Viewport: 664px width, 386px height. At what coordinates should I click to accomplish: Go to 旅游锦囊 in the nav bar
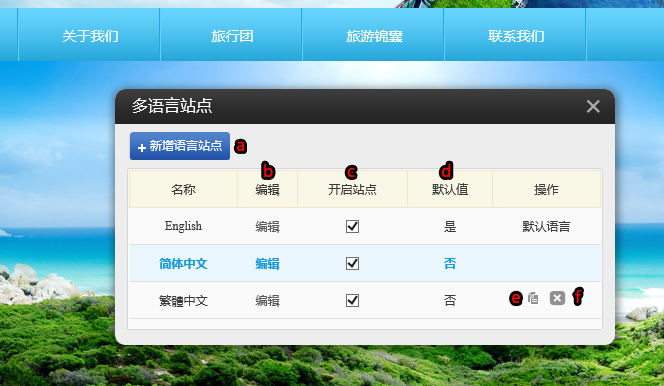(x=374, y=36)
